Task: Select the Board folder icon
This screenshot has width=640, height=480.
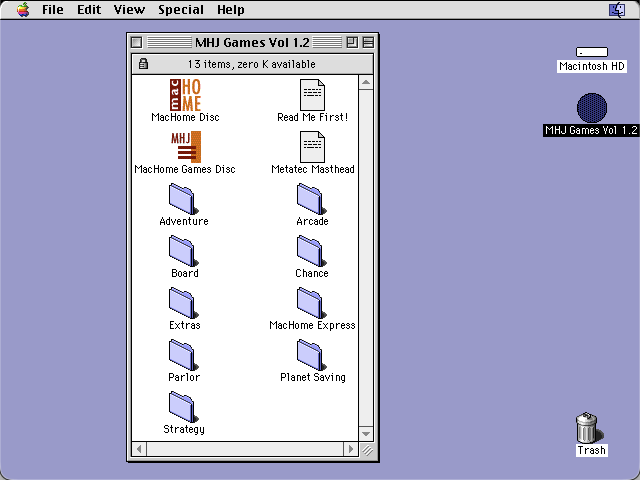Action: coord(184,251)
